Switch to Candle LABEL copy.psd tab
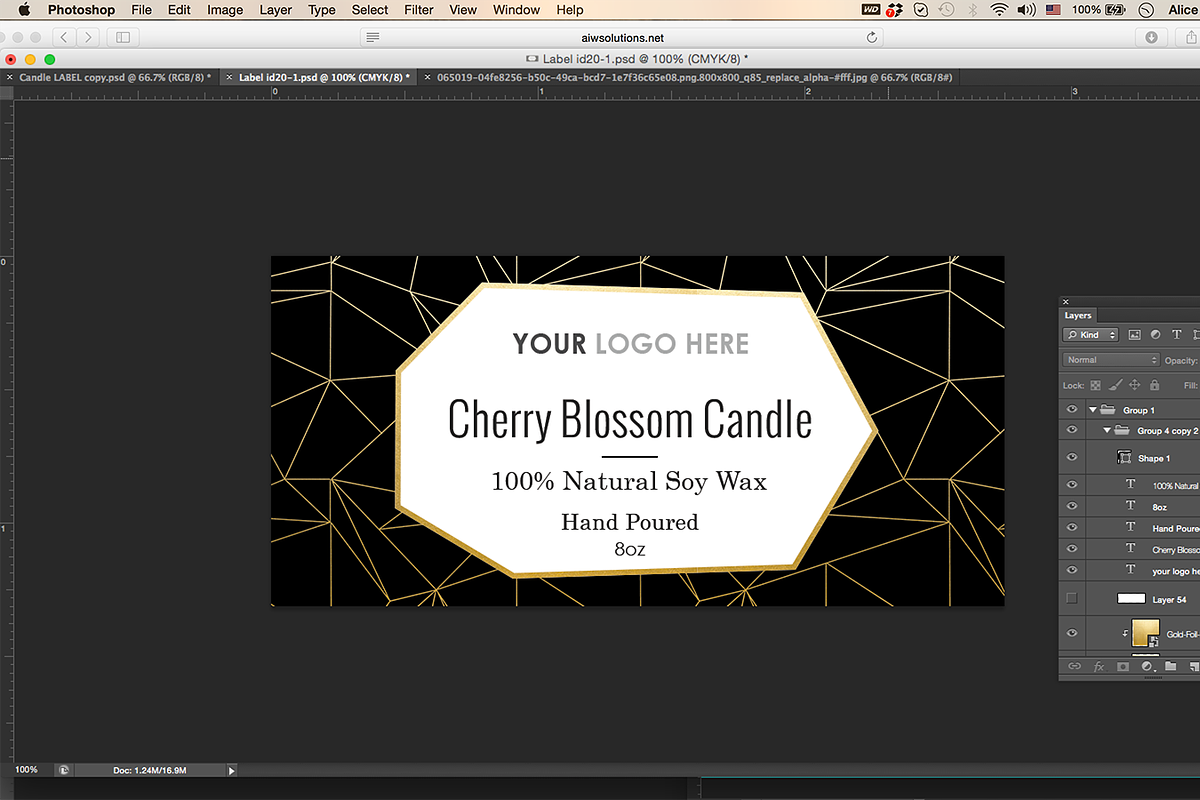Screen dimensions: 1200x800 coord(115,77)
